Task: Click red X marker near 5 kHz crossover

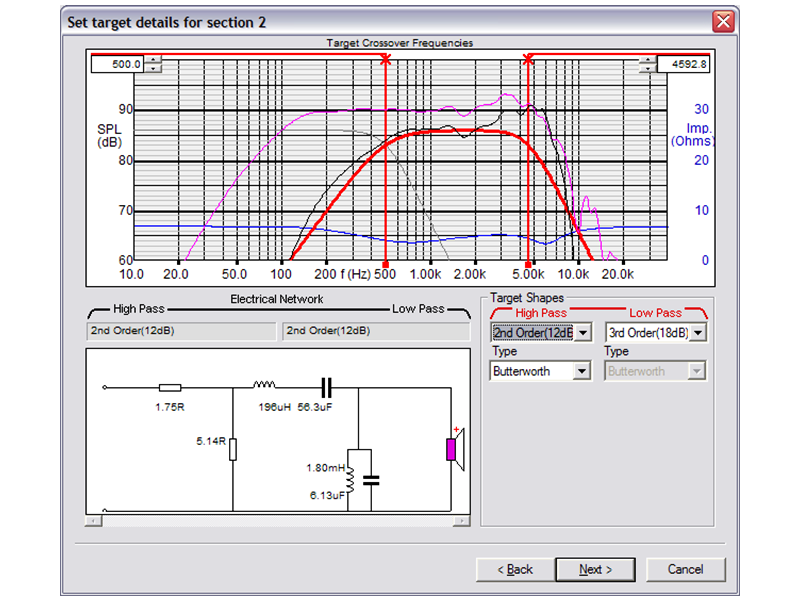Action: pos(528,61)
